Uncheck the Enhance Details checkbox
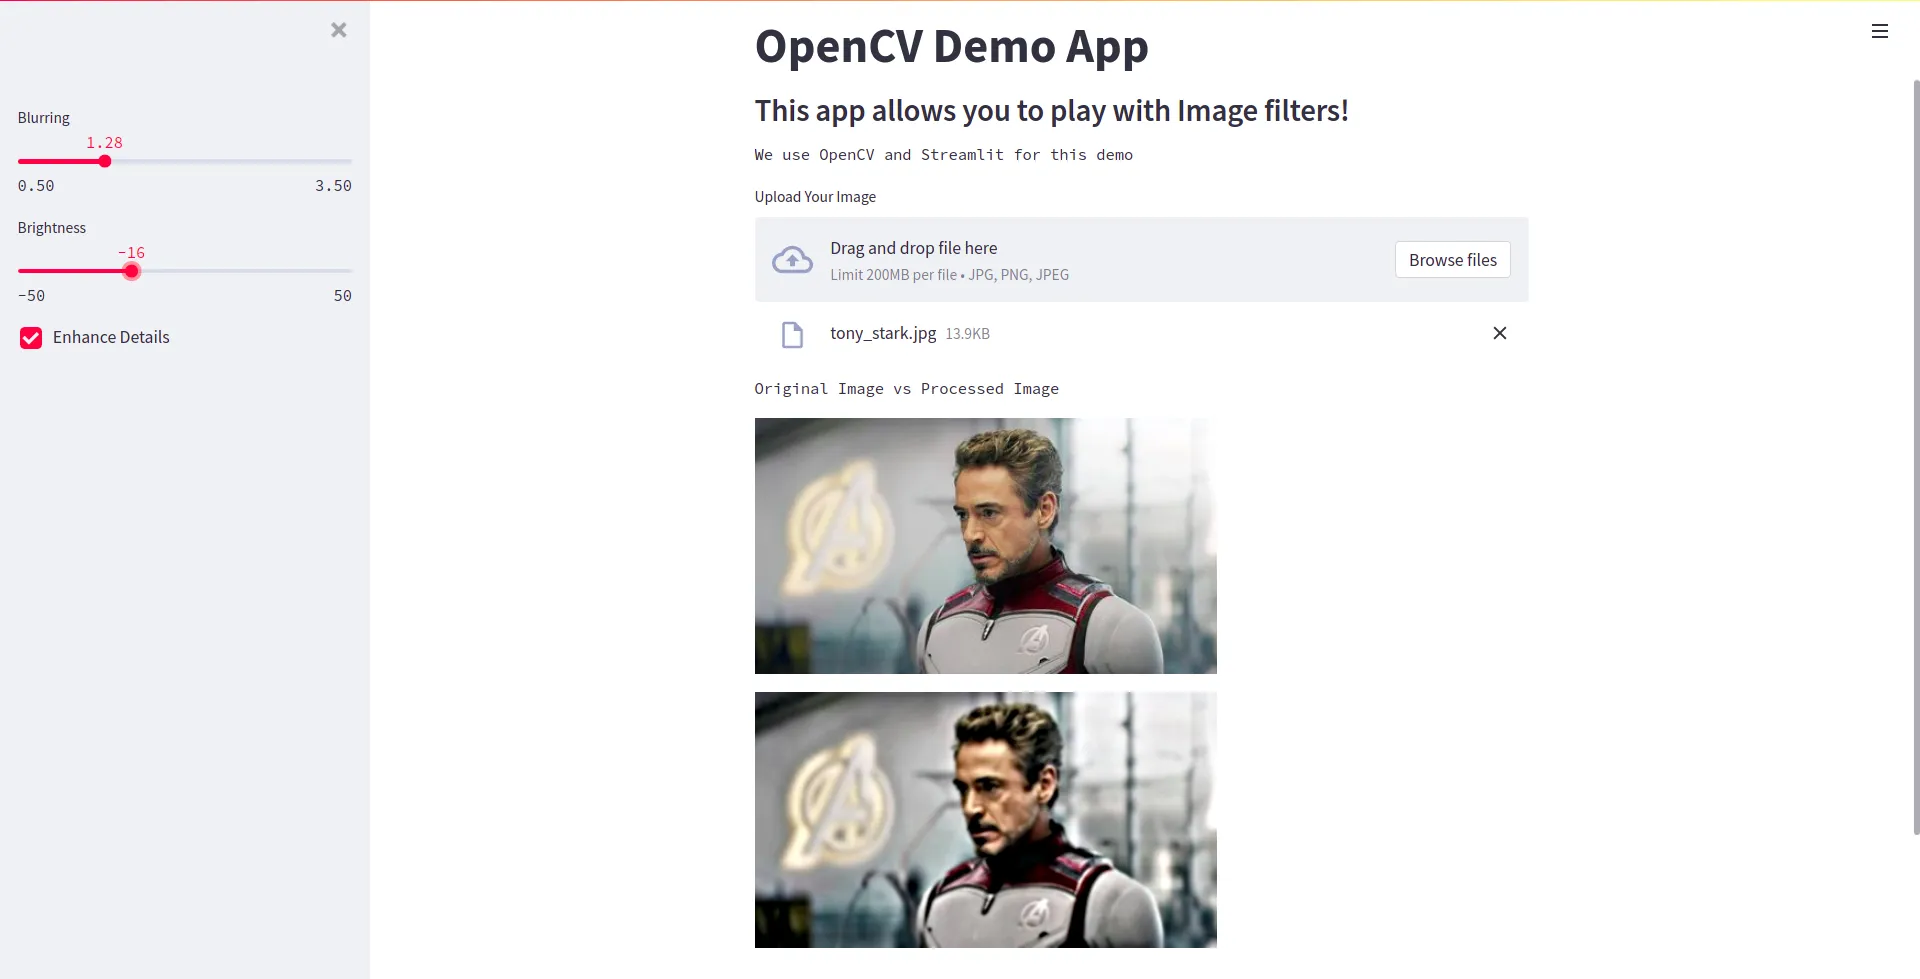The image size is (1920, 979). (x=31, y=338)
